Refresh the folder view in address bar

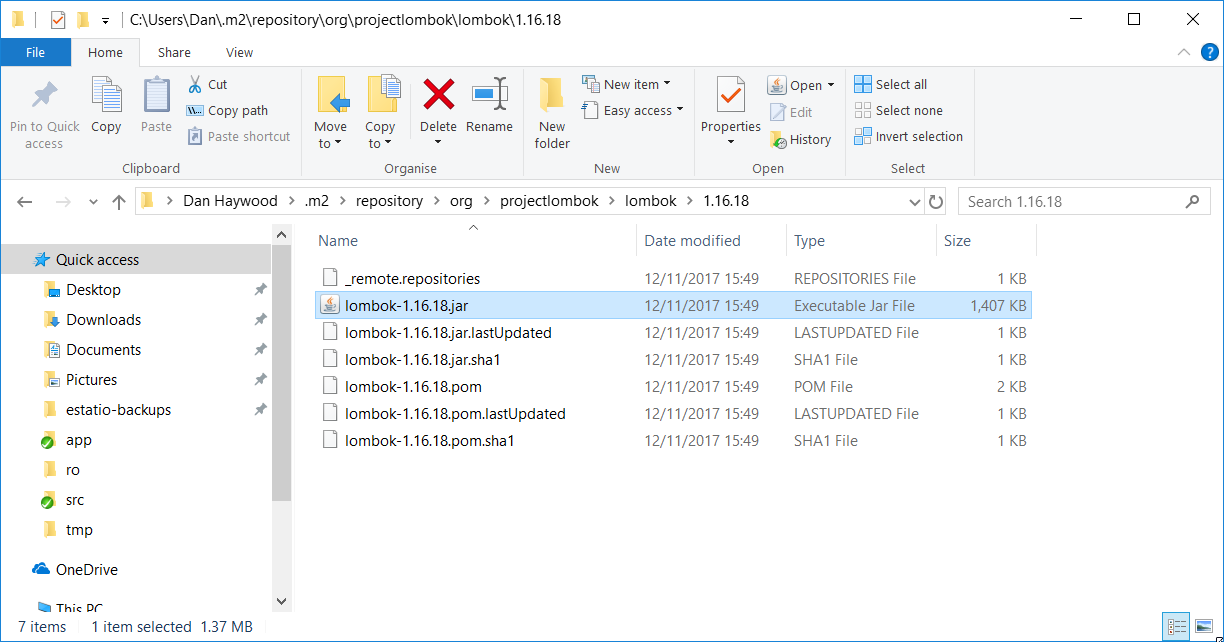936,202
